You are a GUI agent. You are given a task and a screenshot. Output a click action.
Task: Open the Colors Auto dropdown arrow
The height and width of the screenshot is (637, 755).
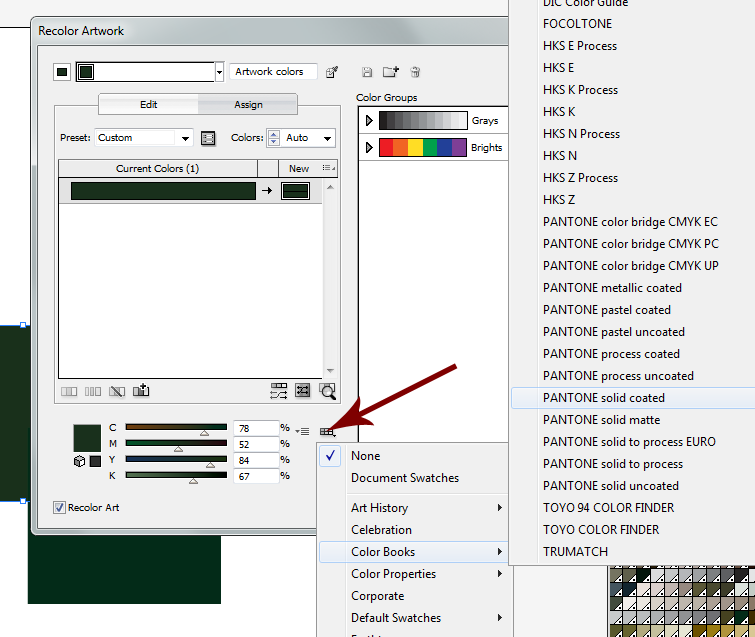(327, 138)
